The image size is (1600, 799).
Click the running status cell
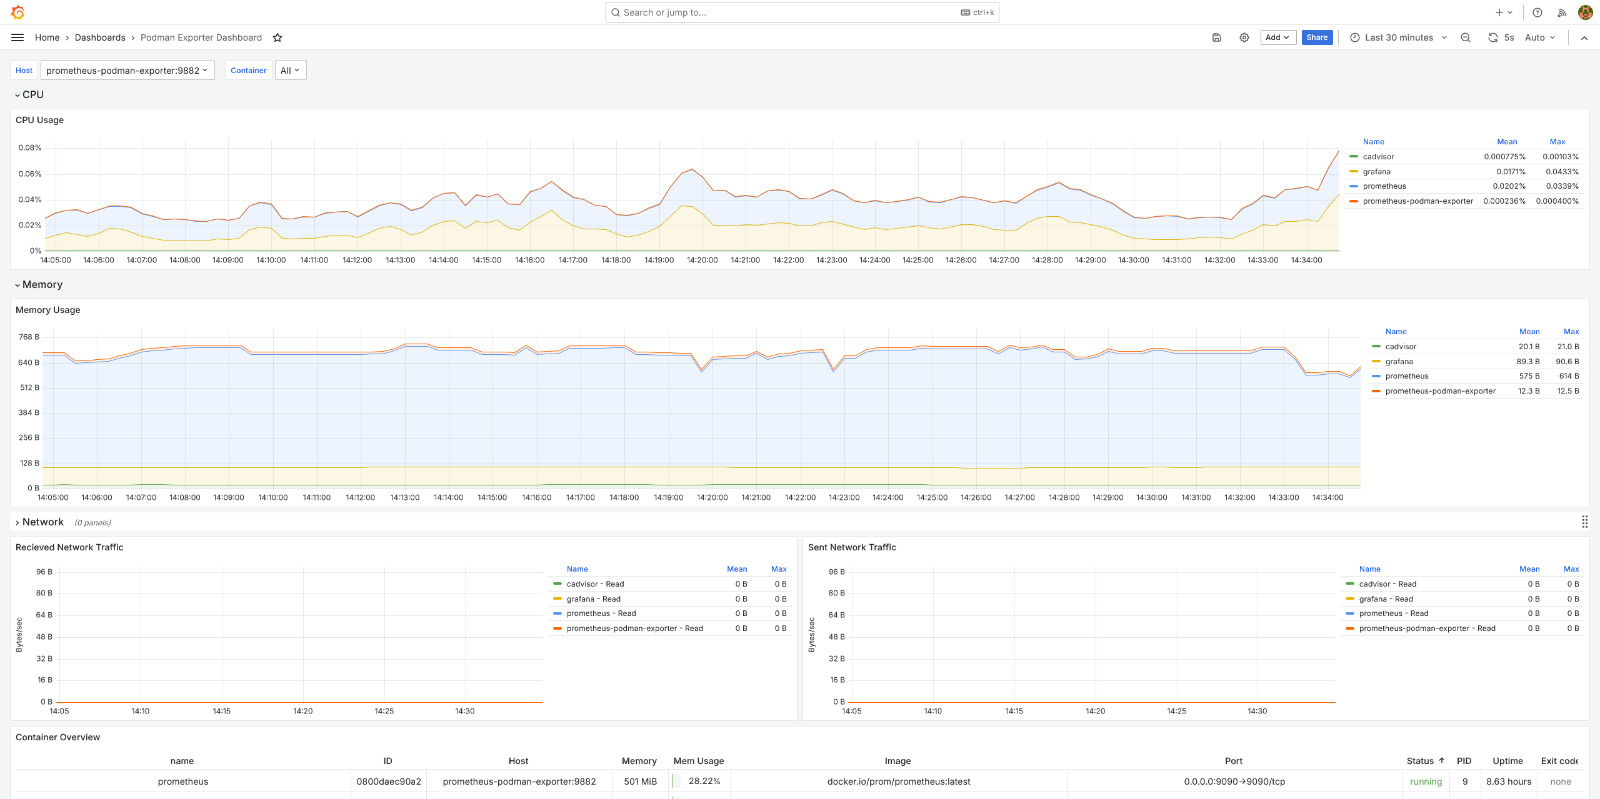pos(1425,782)
